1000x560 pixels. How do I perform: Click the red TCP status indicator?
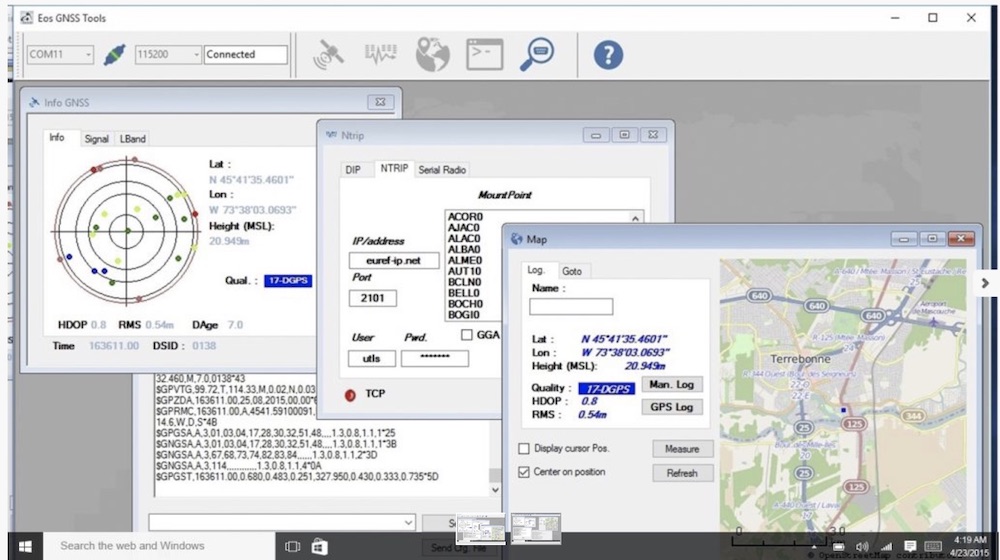(349, 395)
